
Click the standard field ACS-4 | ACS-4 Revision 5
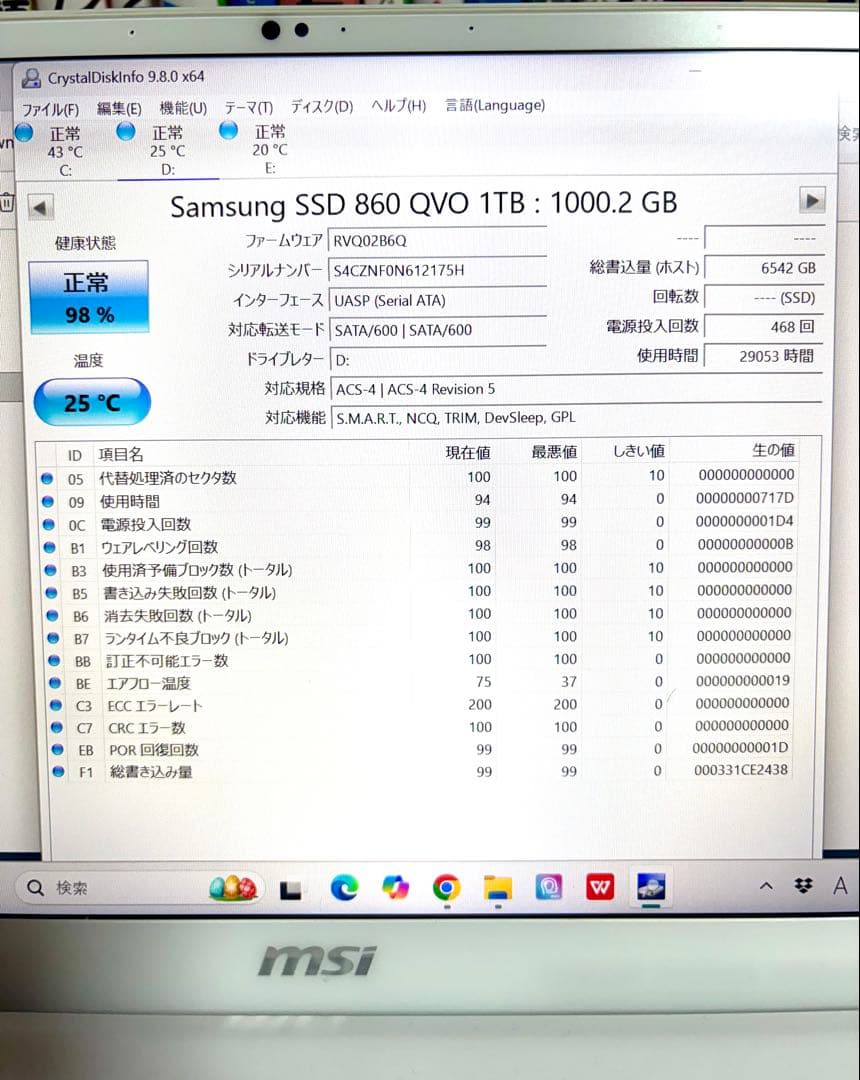coord(576,389)
